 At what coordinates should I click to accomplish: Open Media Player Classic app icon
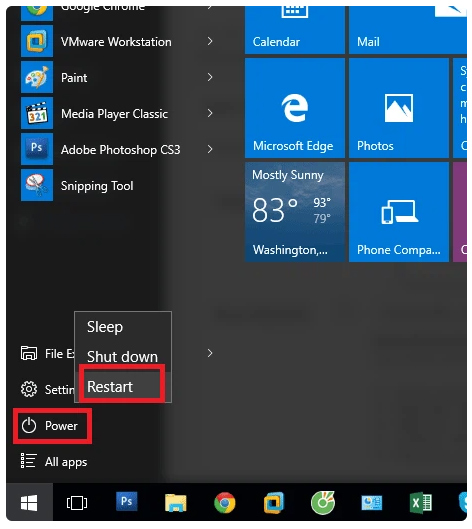pyautogui.click(x=37, y=113)
